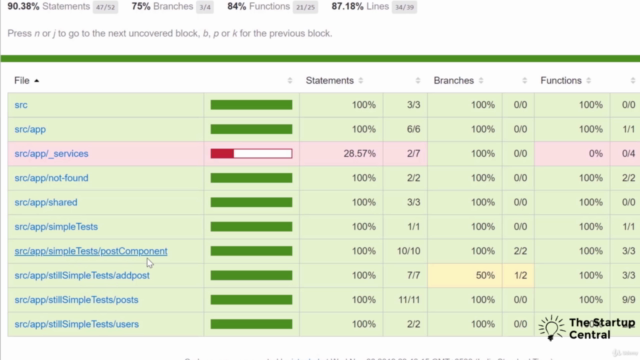This screenshot has width=640, height=360.
Task: Click the 34/39 lines summary badge
Action: (404, 7)
